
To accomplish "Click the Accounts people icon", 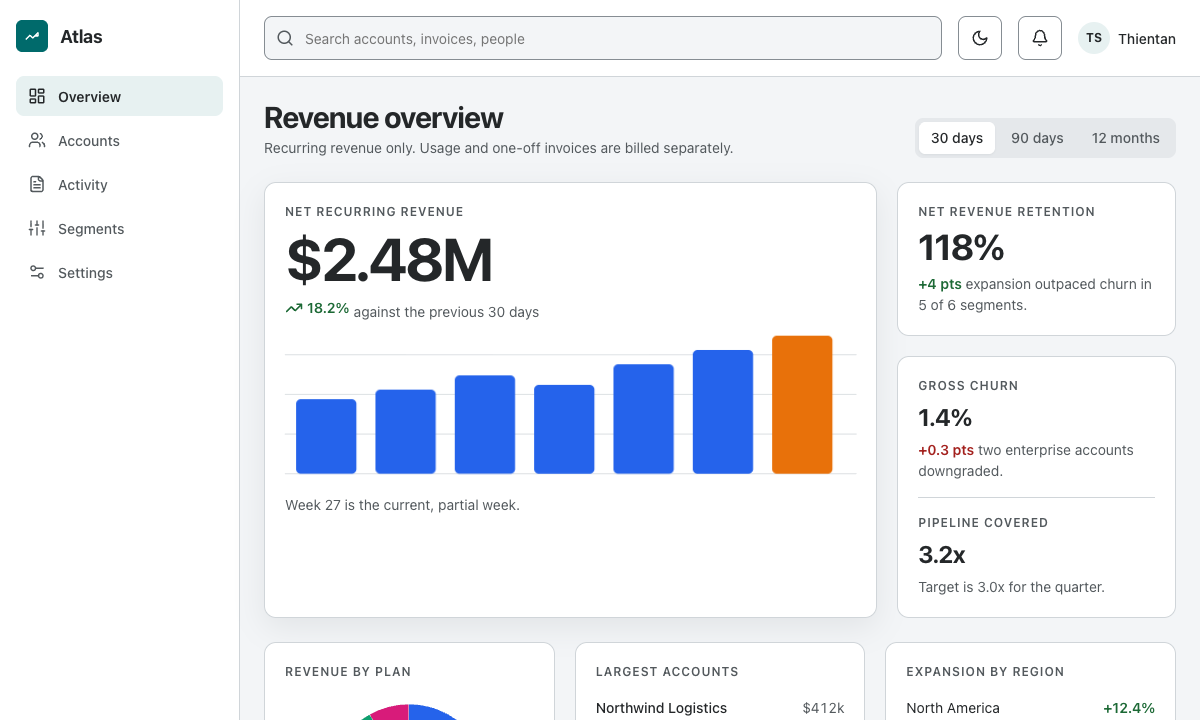I will (37, 140).
